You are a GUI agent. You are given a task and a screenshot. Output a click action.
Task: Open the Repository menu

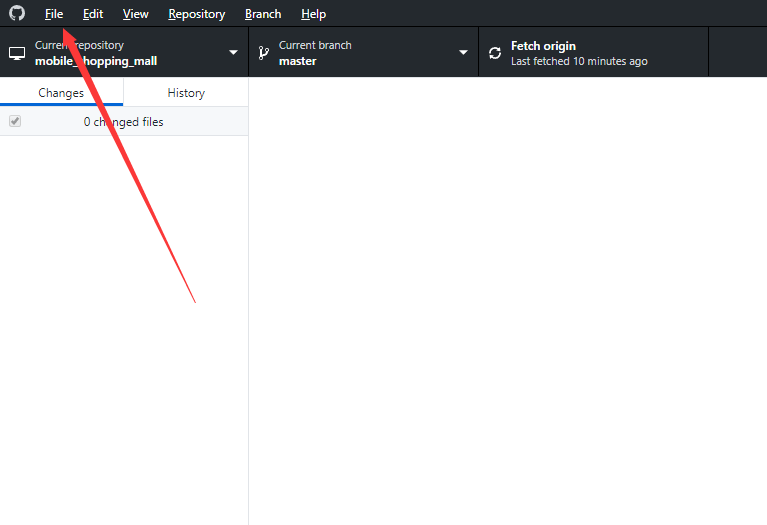click(x=197, y=14)
